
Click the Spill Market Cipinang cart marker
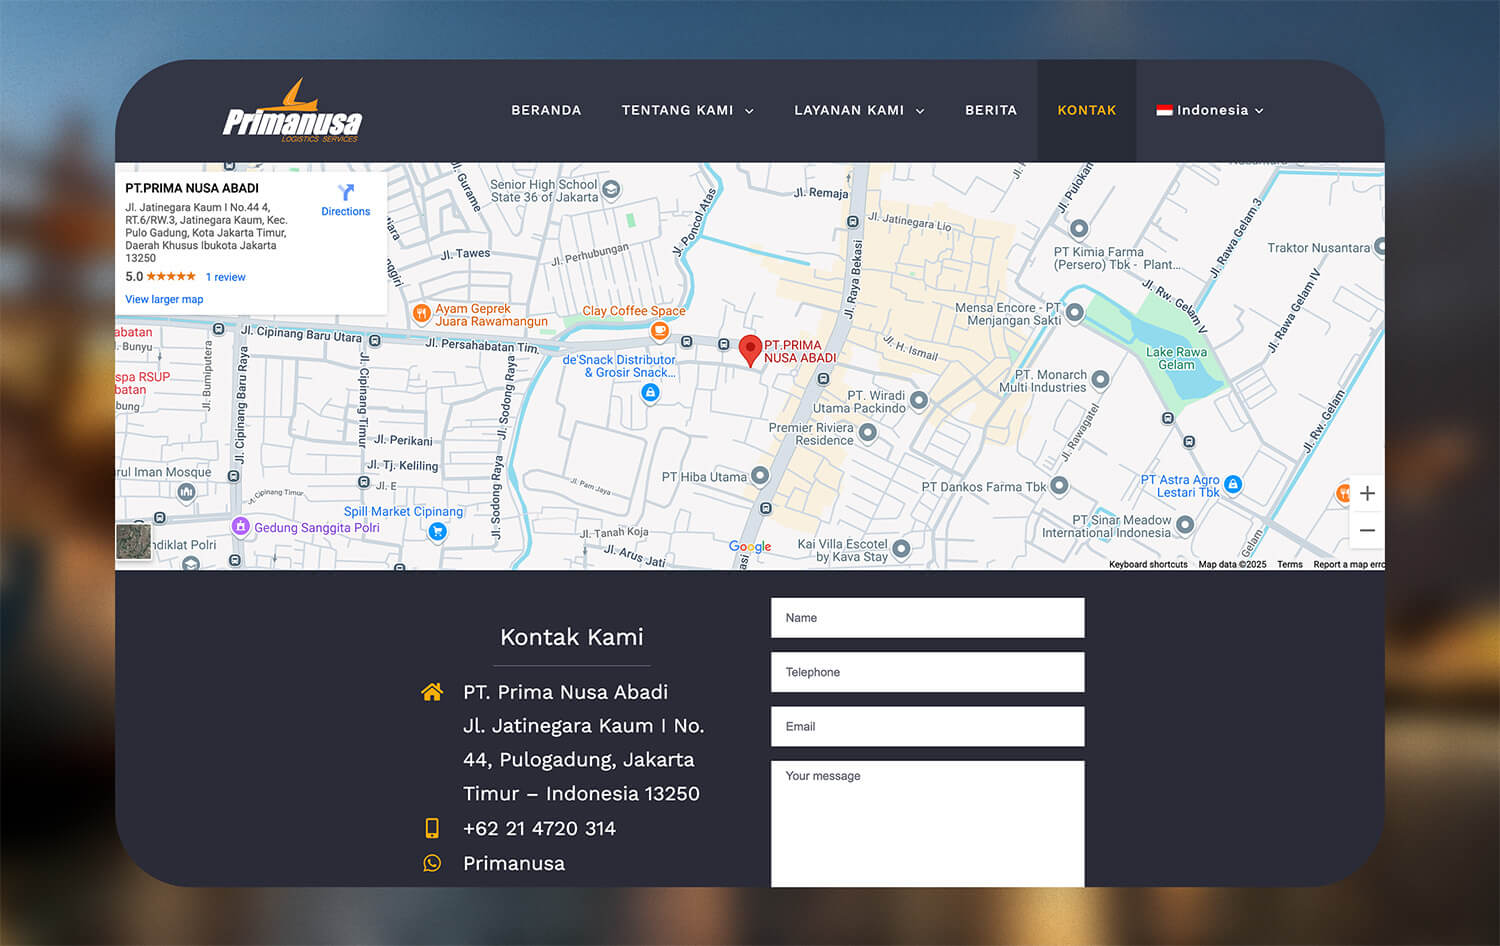437,531
